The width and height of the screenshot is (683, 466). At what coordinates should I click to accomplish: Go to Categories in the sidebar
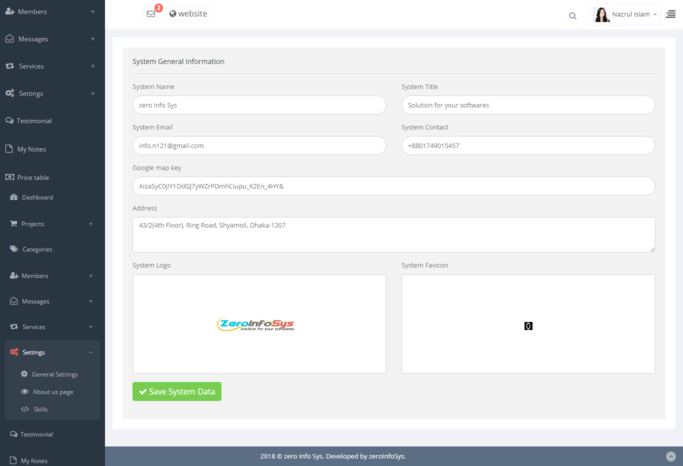(37, 249)
